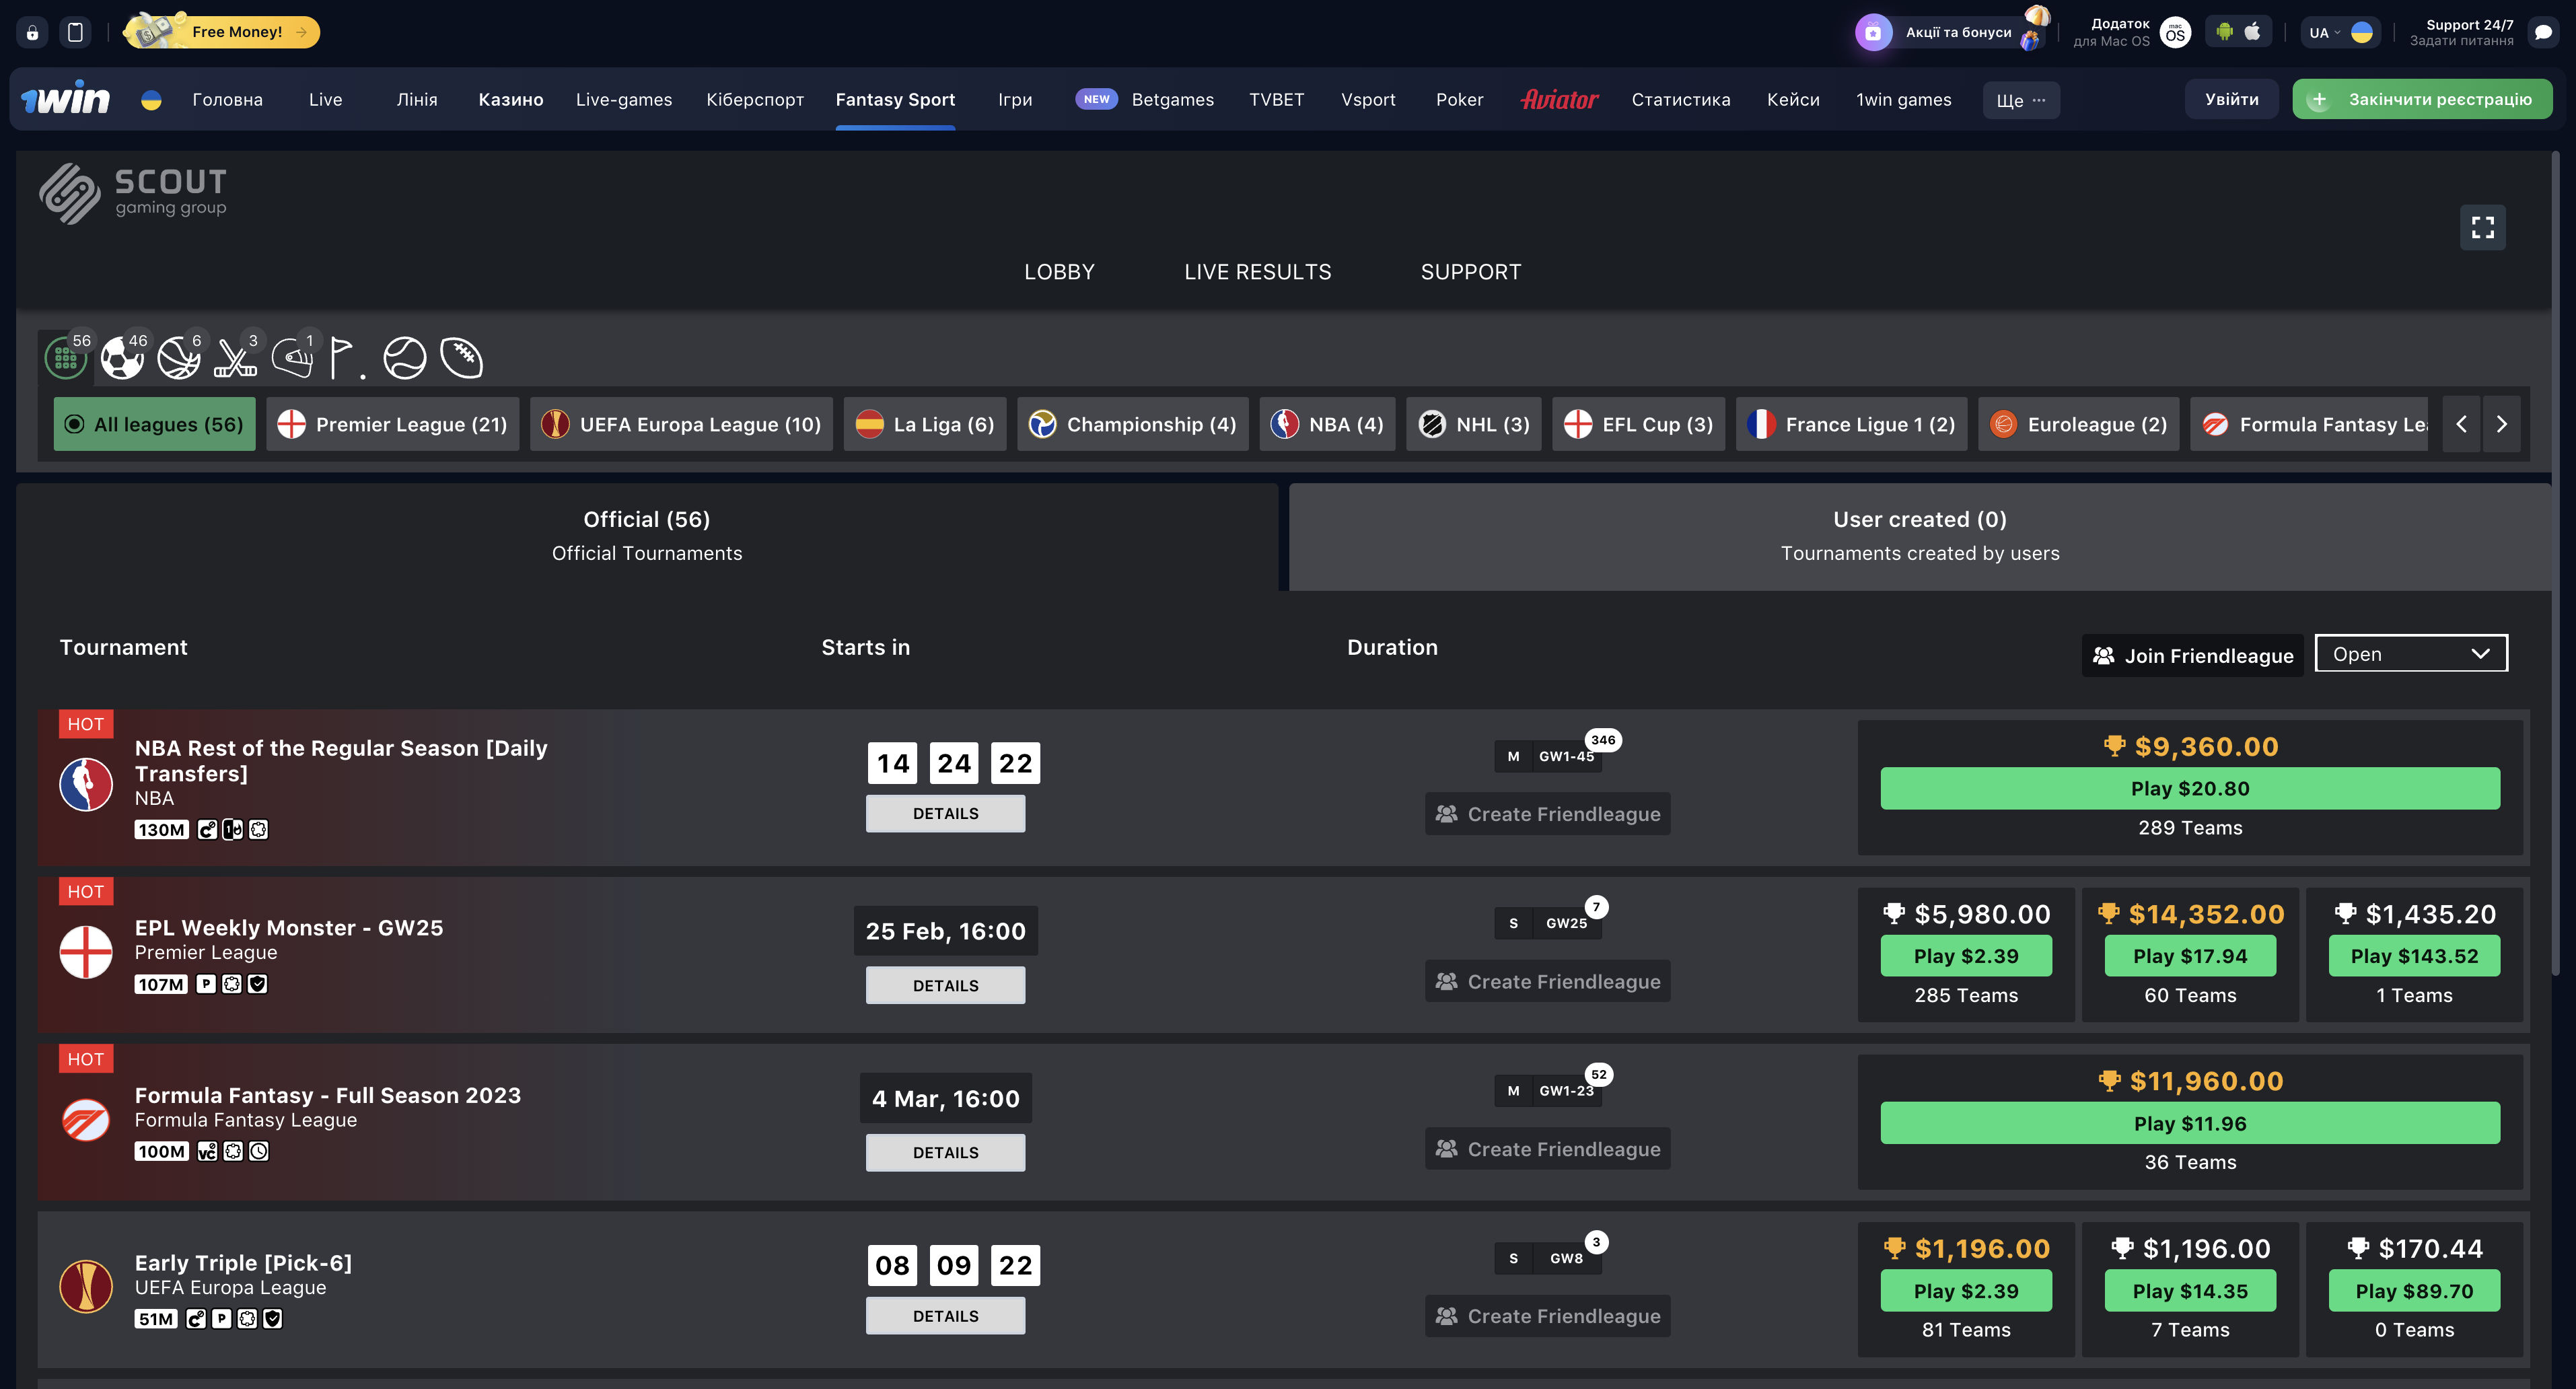The image size is (2576, 1389).
Task: Open the support chat bubble icon
Action: tap(2543, 32)
